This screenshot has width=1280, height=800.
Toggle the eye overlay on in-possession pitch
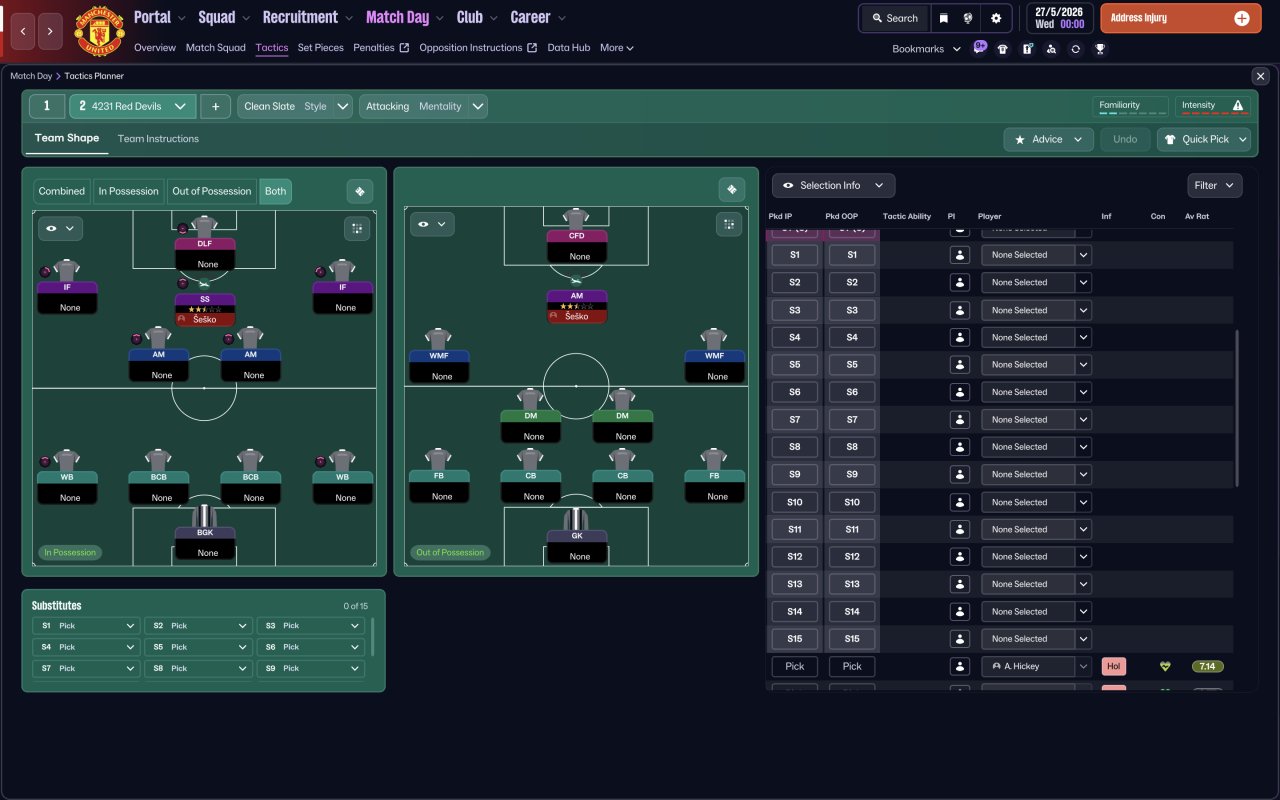pos(60,229)
